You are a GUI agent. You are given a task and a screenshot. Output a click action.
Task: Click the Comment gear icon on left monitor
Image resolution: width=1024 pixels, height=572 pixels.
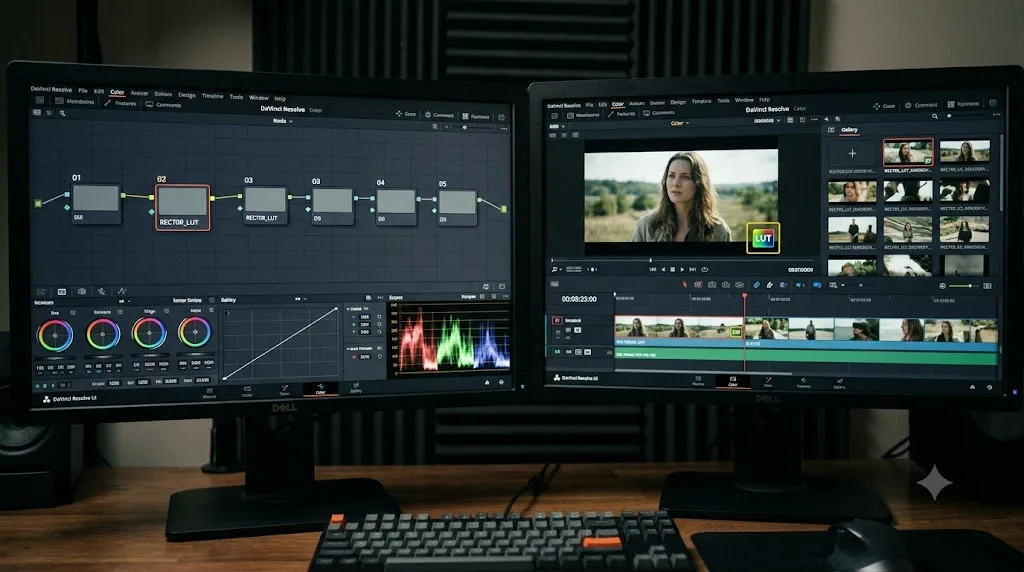pos(428,114)
